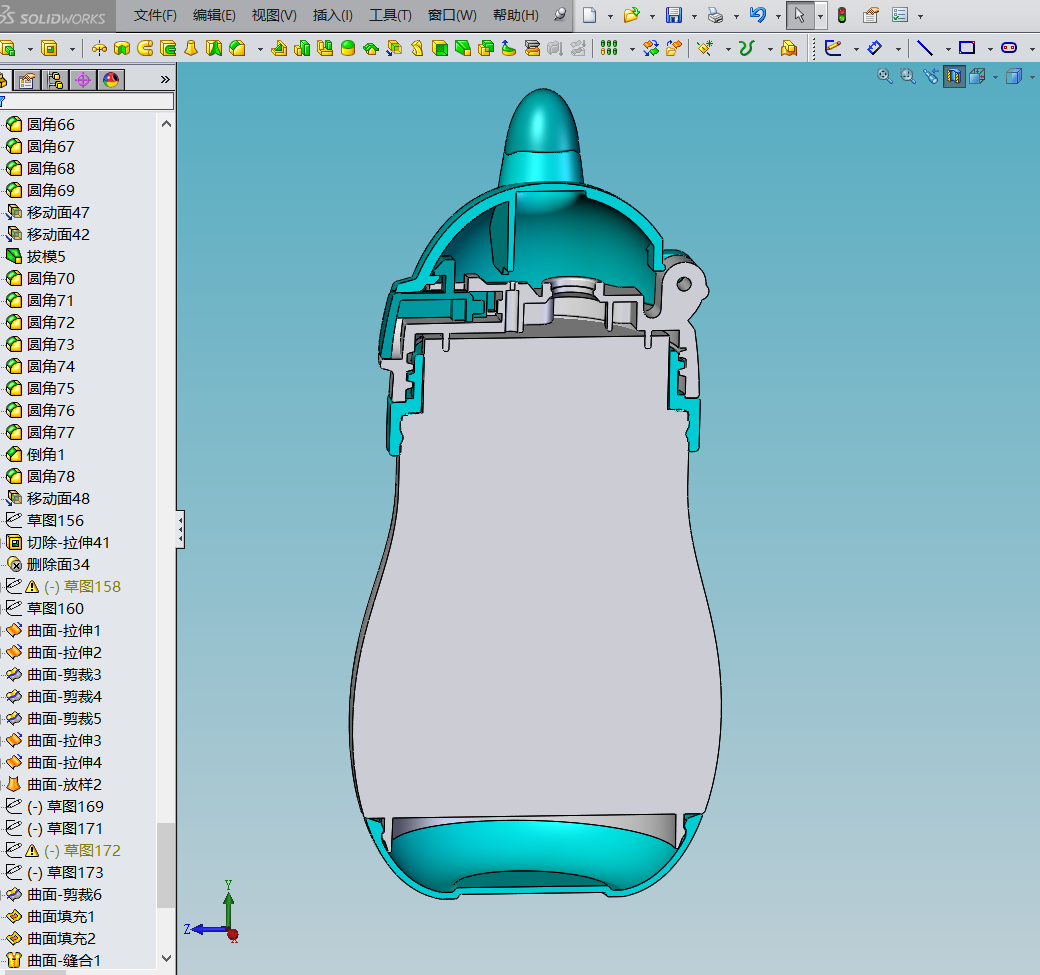Toggle the Section View button

[x=954, y=77]
